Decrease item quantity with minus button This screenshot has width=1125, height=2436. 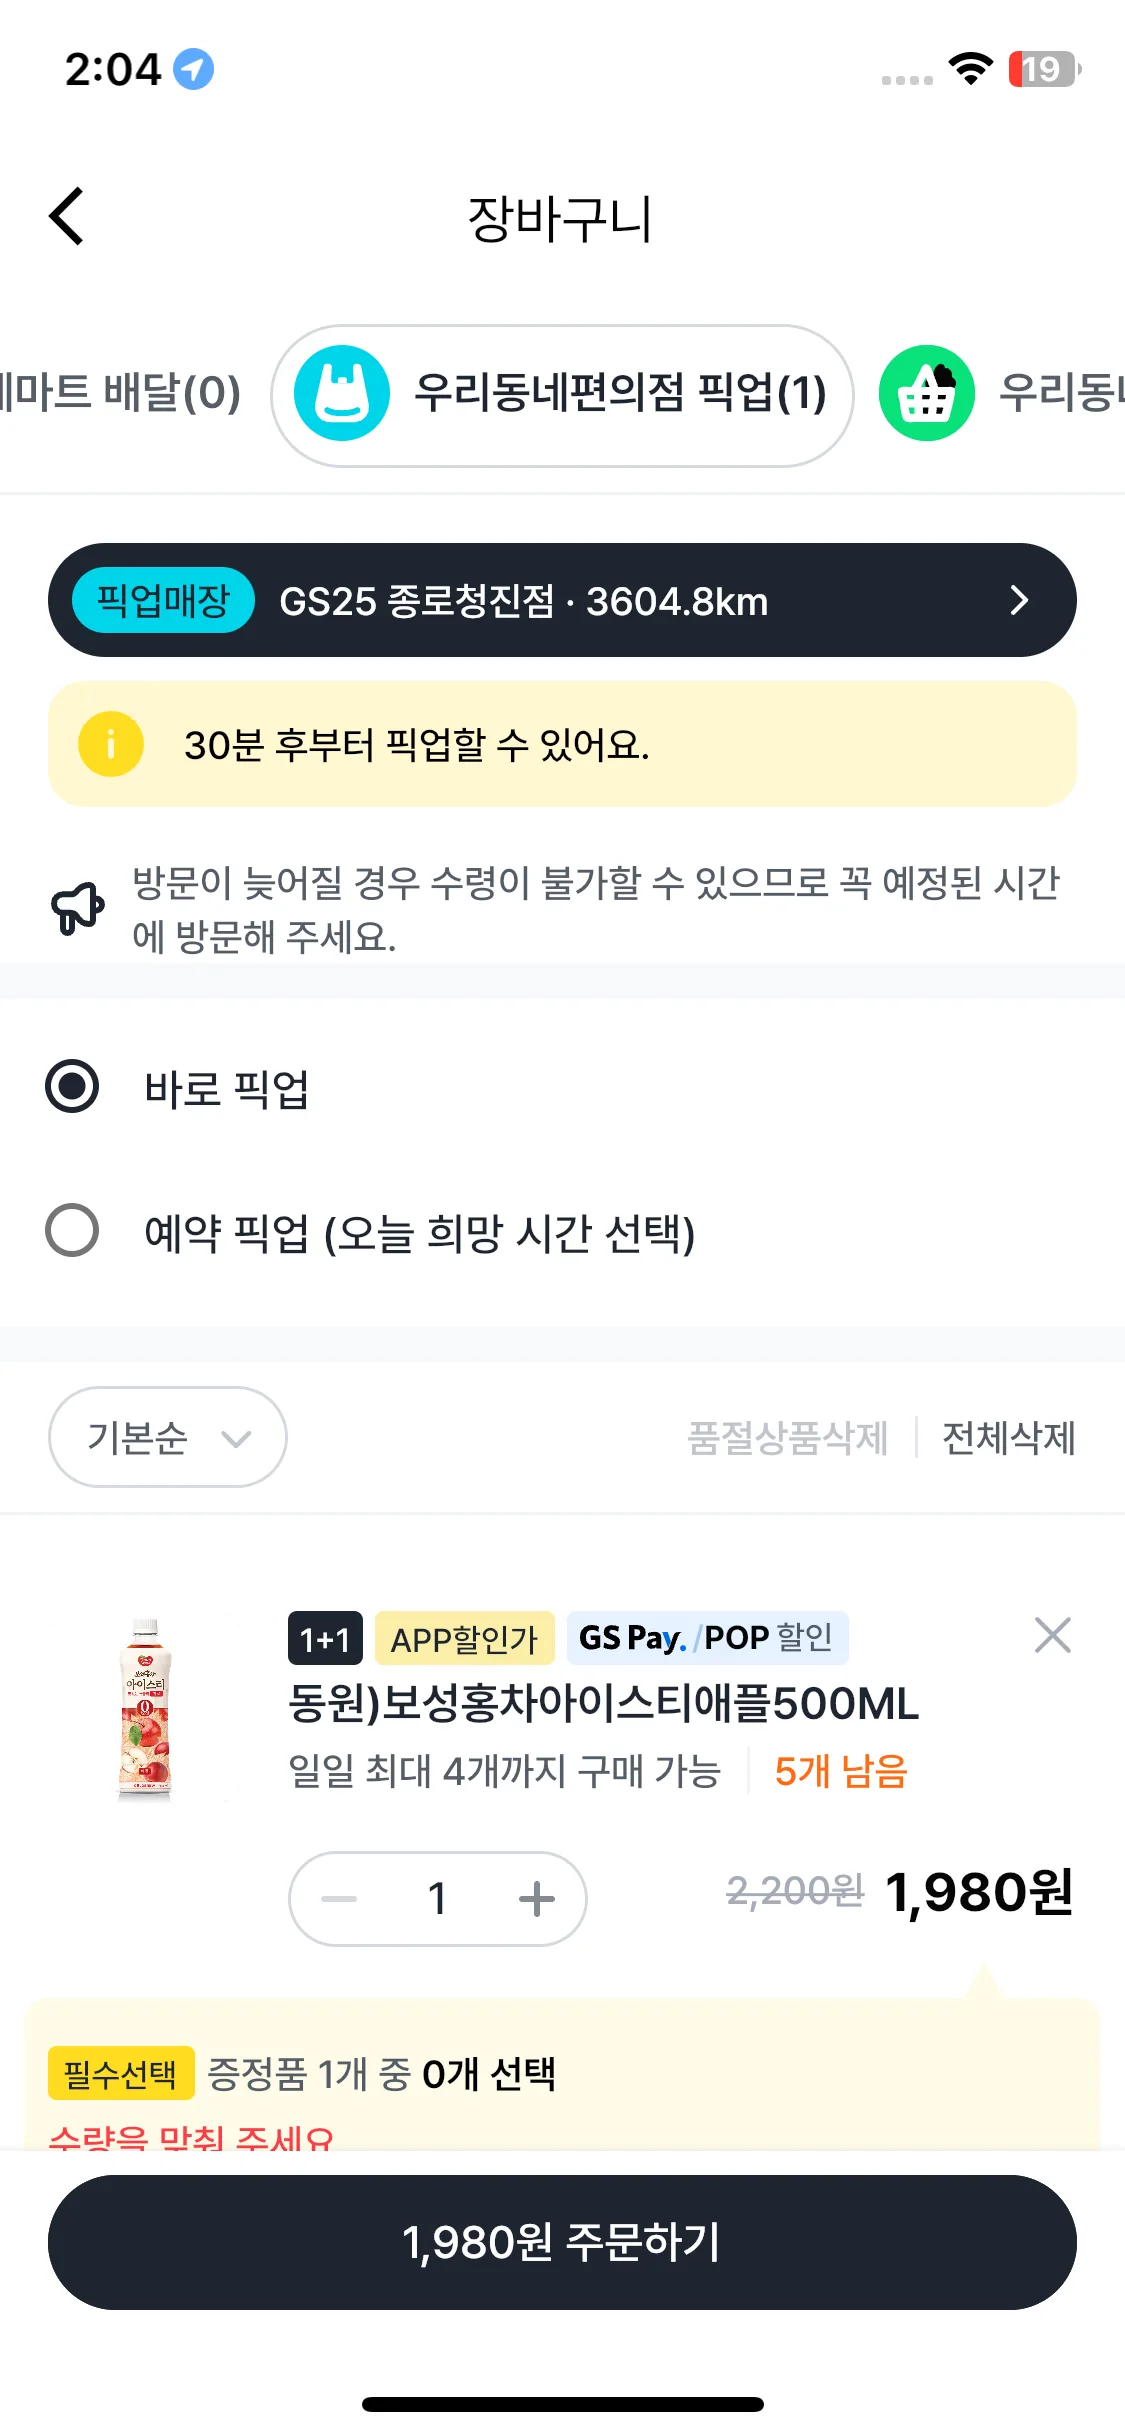click(340, 1898)
